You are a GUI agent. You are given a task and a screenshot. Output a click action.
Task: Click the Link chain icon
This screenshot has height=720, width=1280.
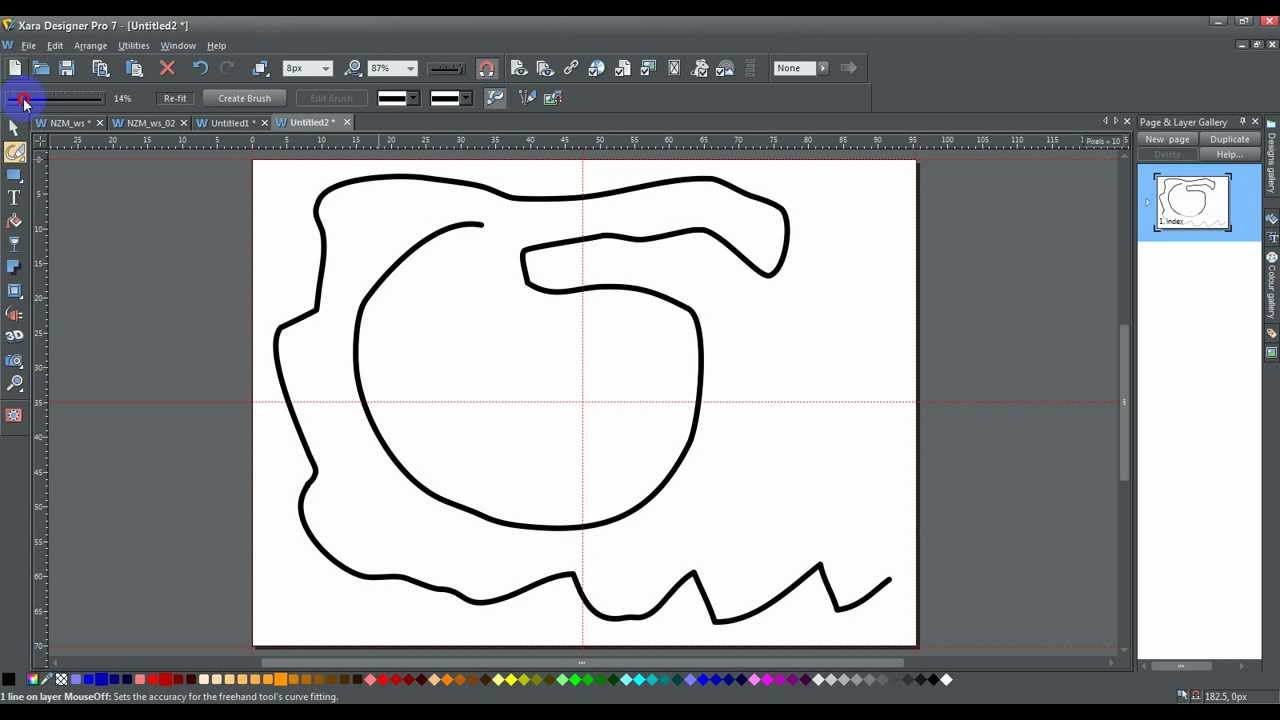coord(571,68)
